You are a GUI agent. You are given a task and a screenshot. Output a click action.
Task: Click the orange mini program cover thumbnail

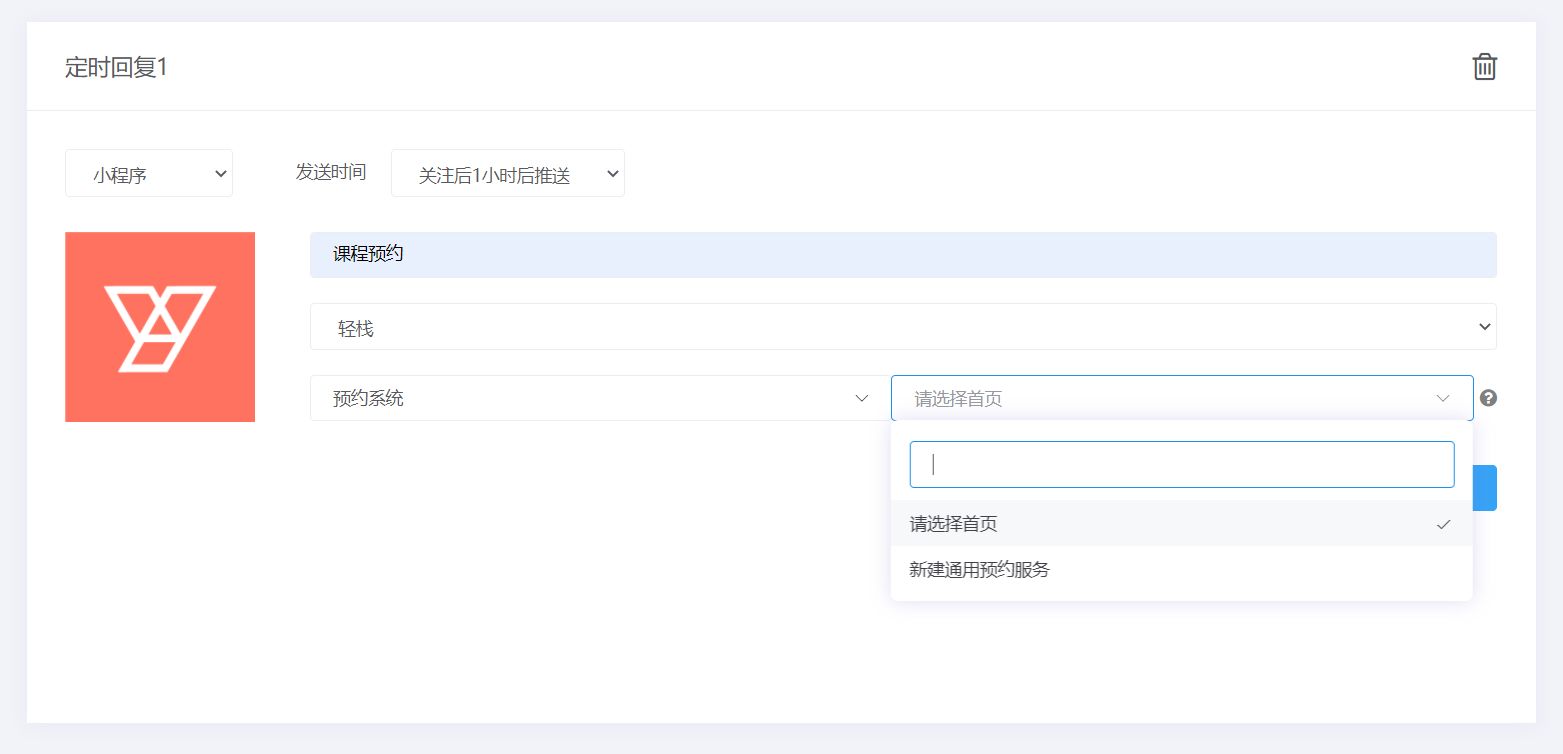tap(160, 327)
